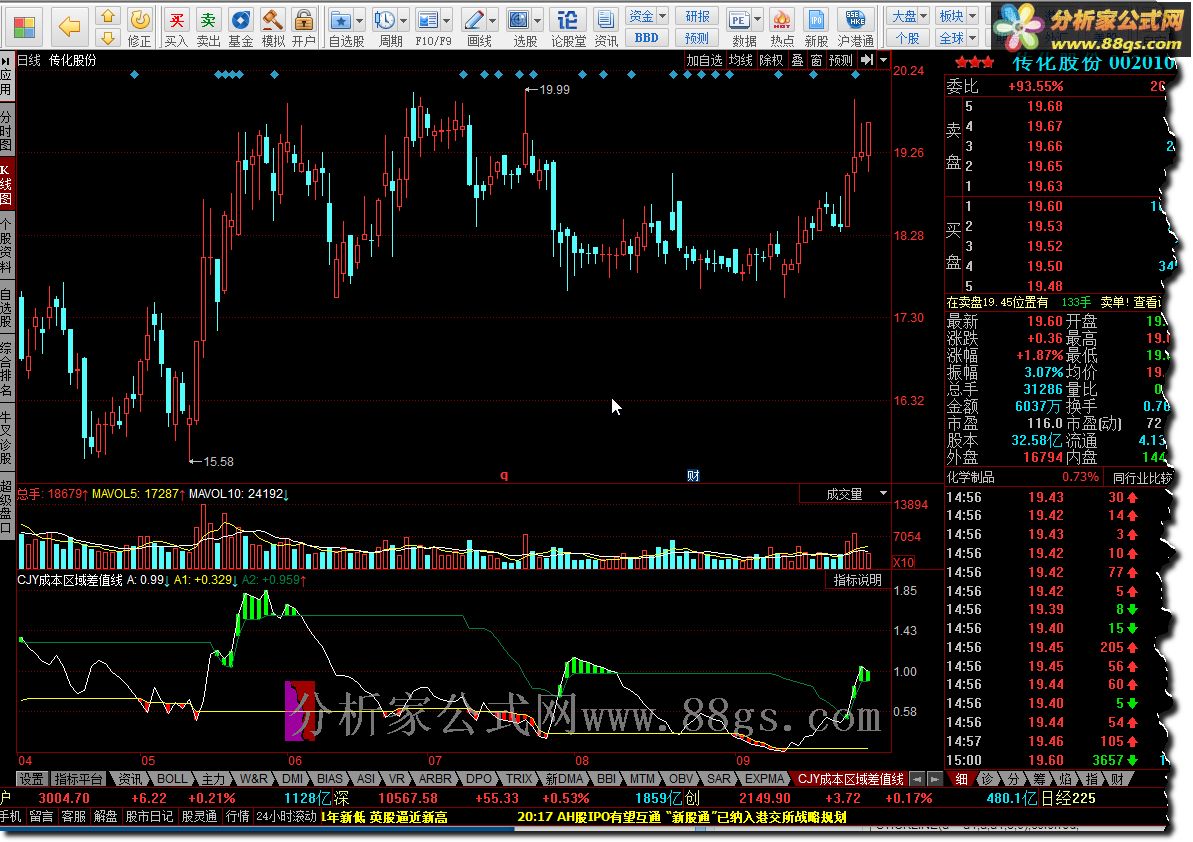
Task: Click the 卖出 sell icon
Action: coord(208,27)
